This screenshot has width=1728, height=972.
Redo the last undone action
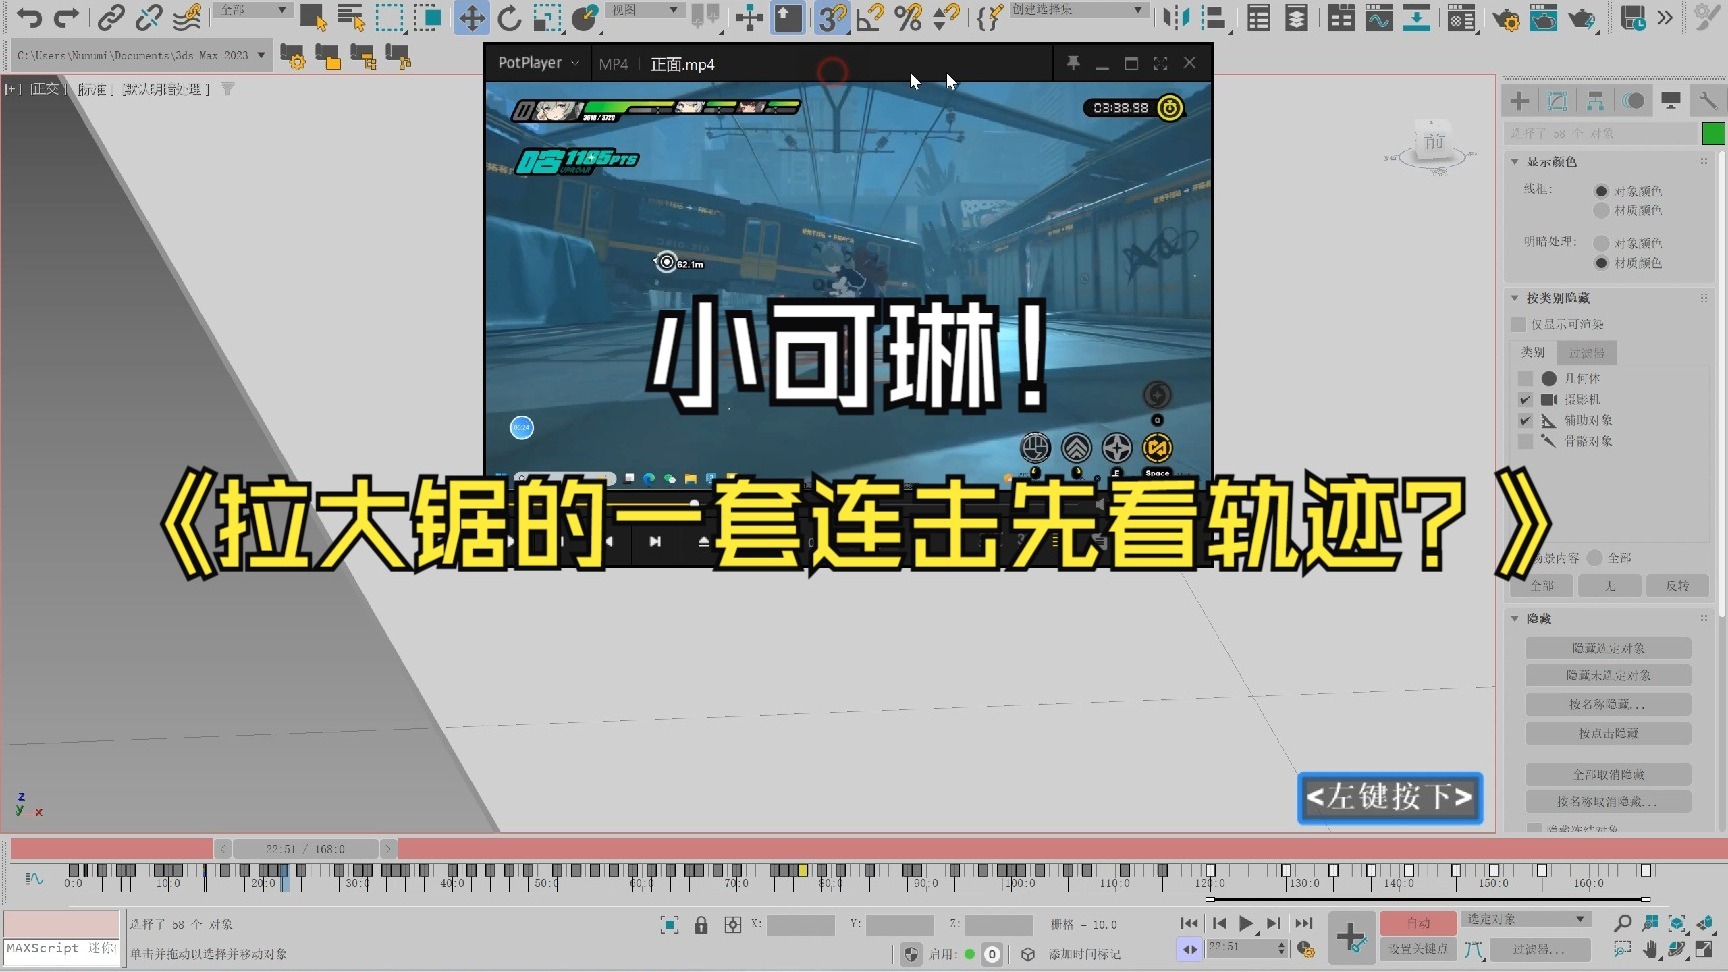click(67, 17)
